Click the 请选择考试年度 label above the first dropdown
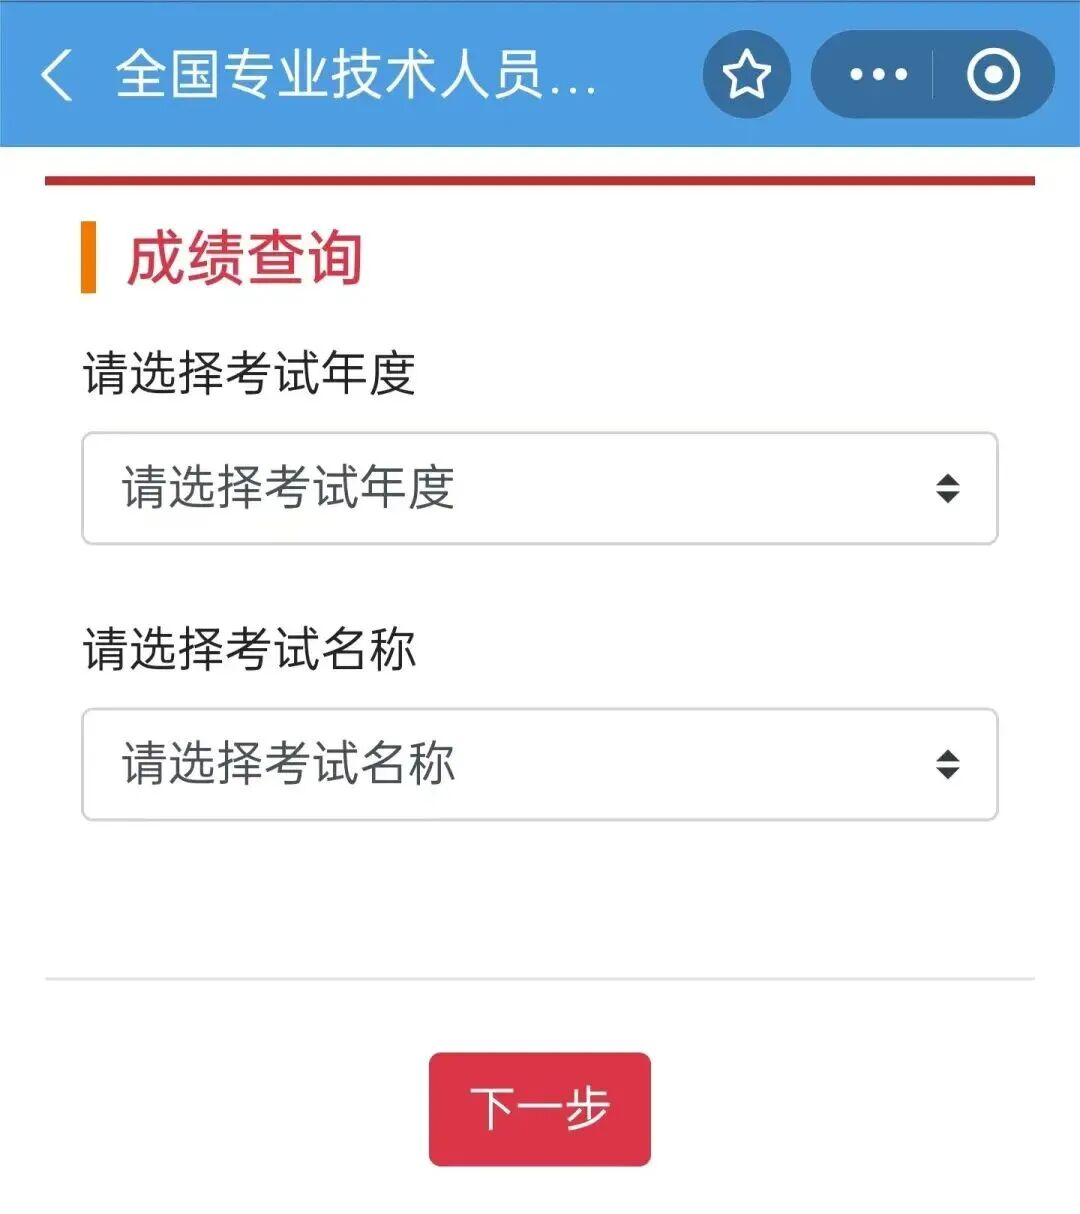1080x1214 pixels. pos(248,374)
